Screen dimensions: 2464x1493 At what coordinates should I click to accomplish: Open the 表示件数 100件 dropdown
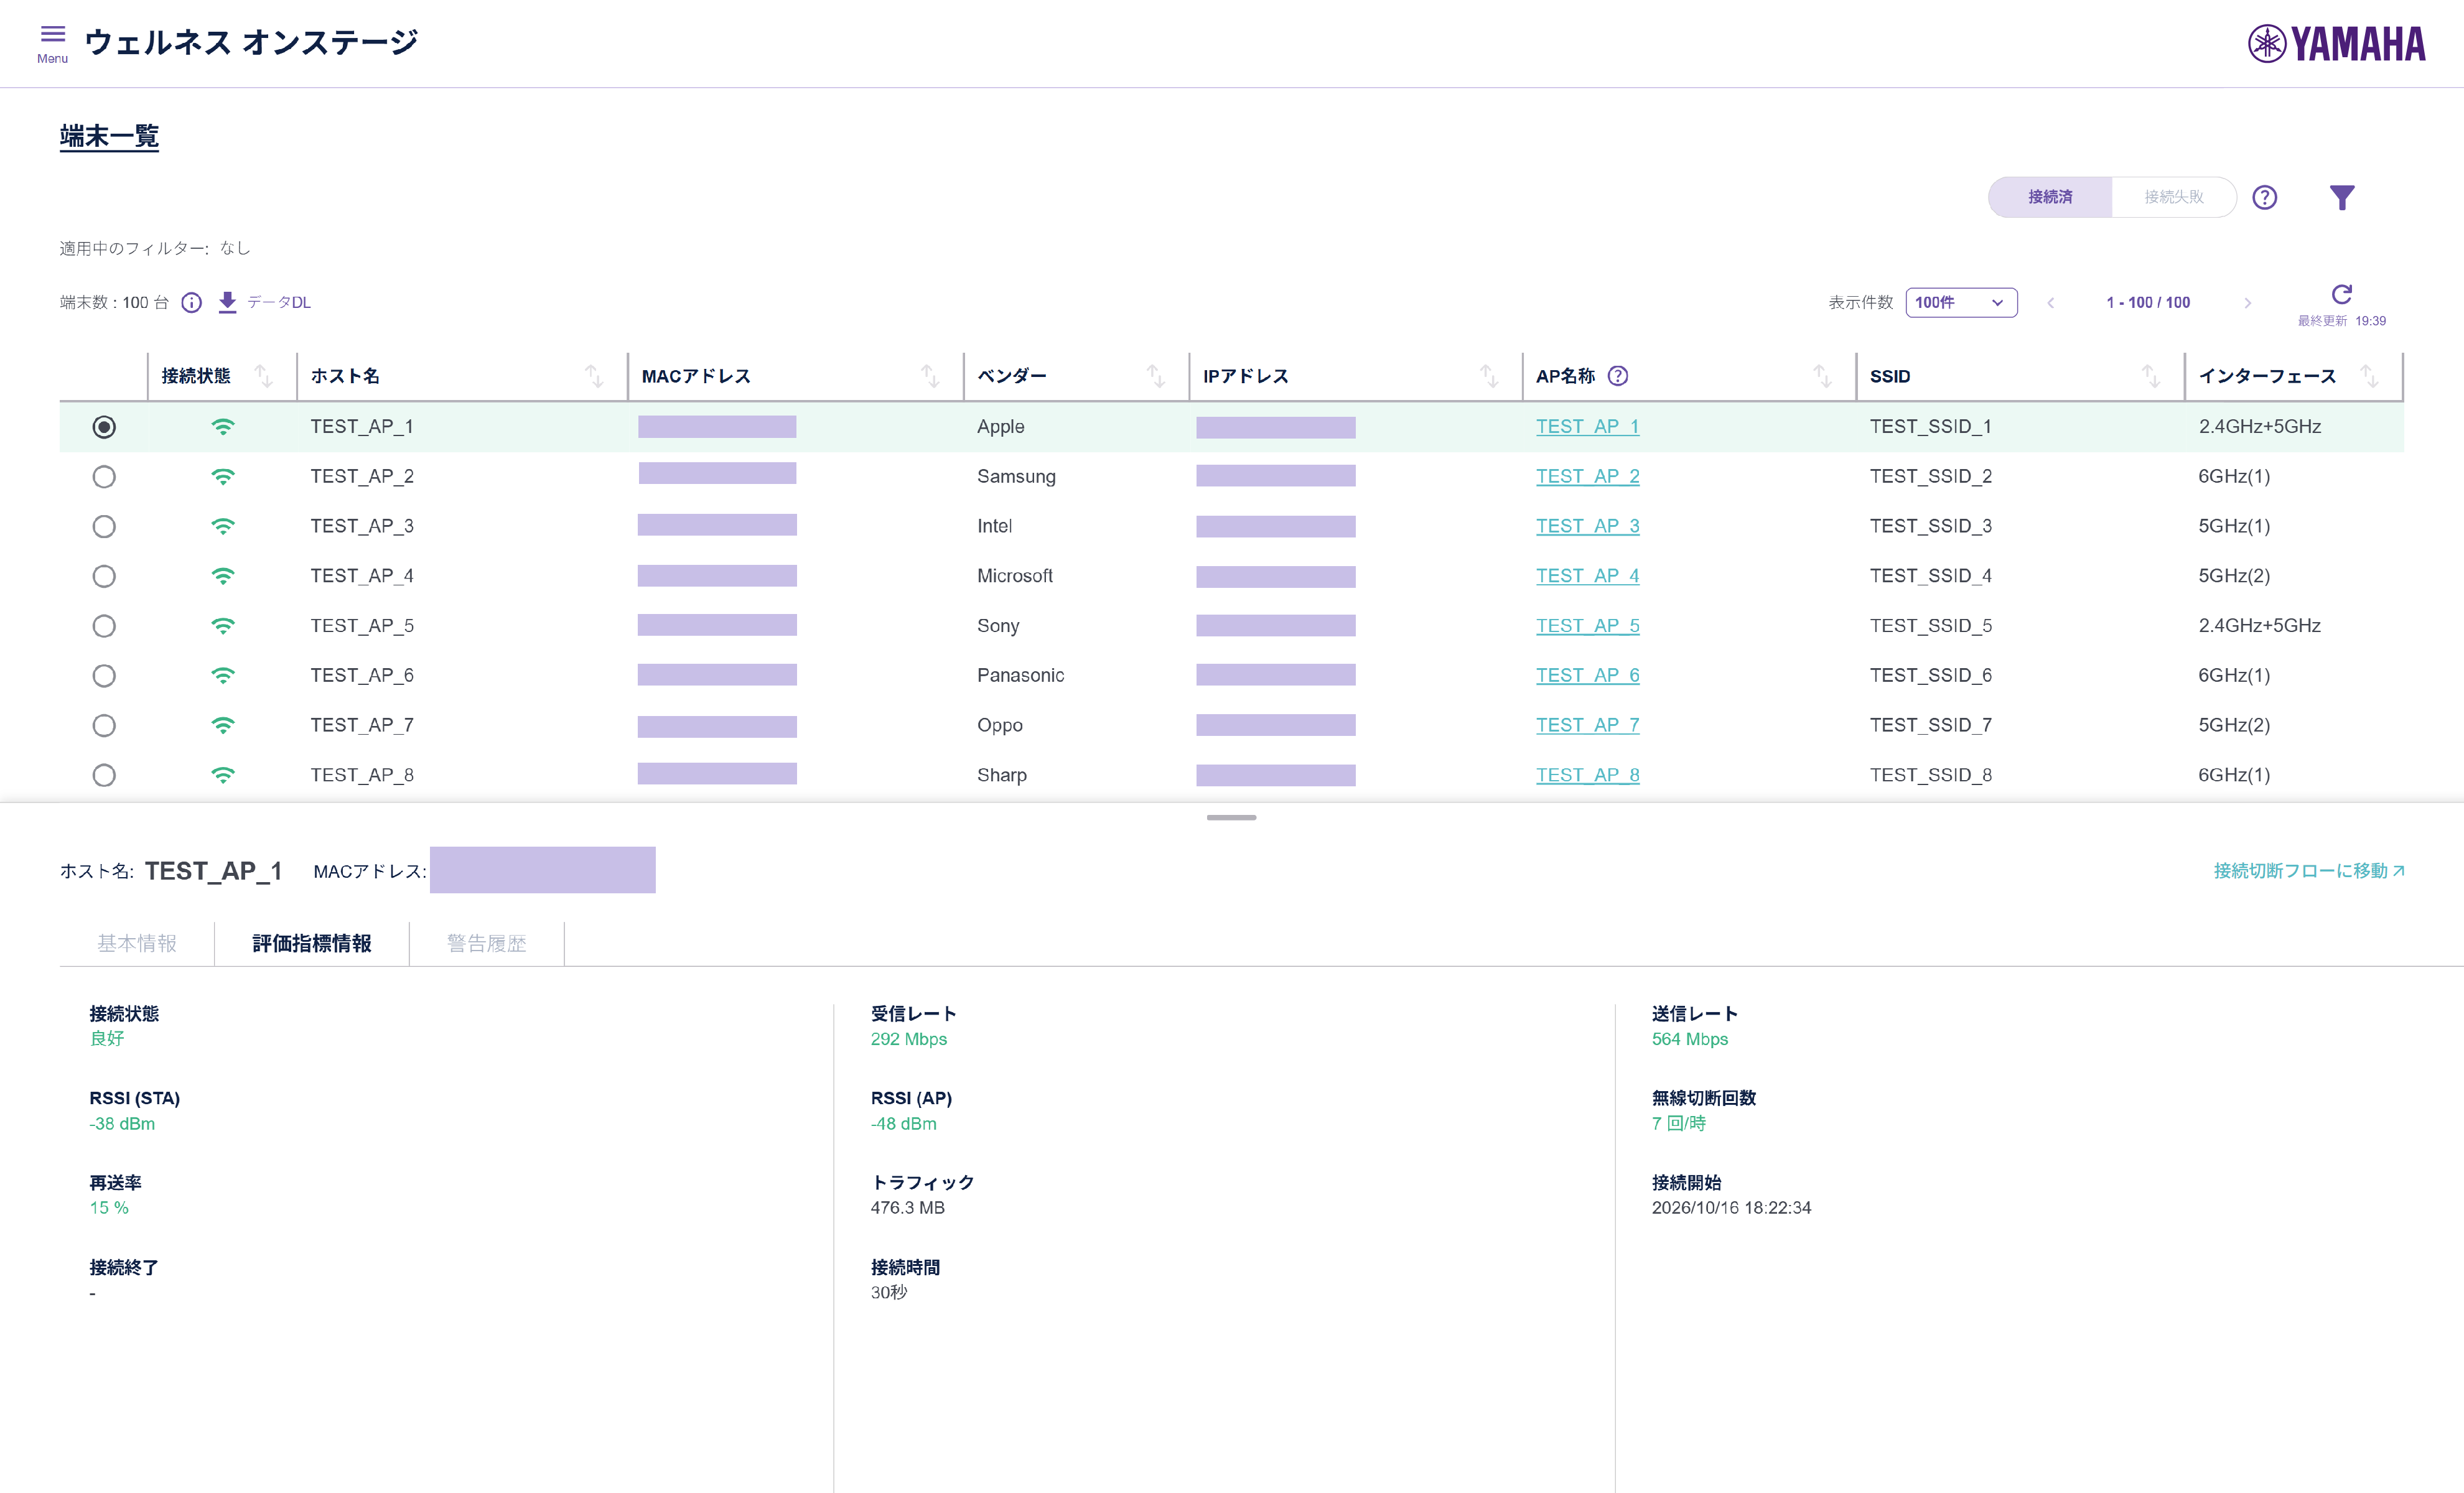[x=1961, y=302]
